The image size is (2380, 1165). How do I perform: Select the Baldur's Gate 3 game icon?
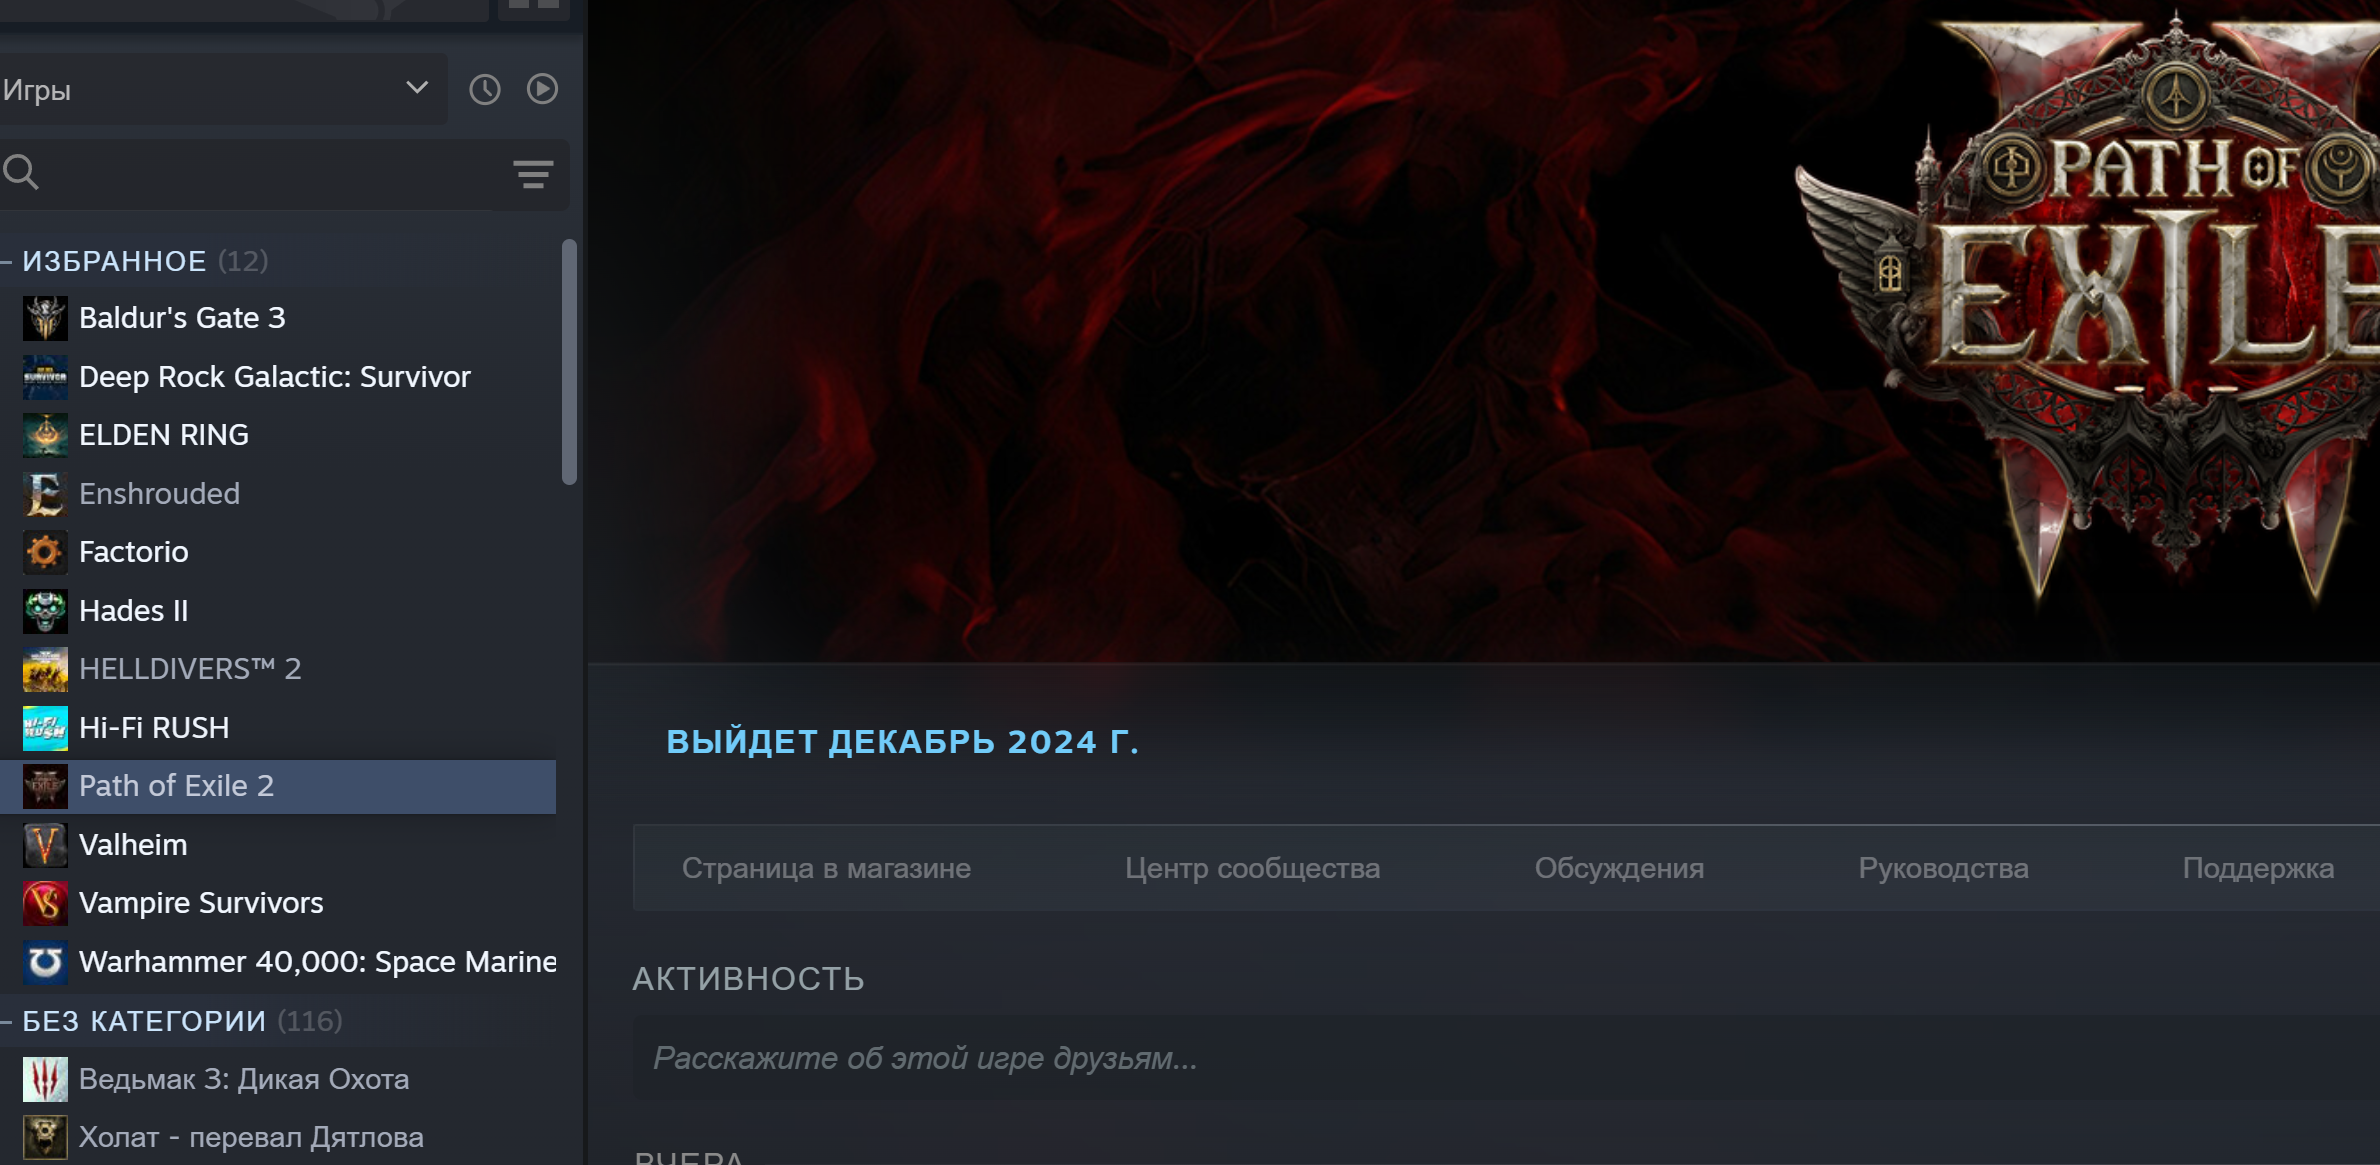pos(45,318)
